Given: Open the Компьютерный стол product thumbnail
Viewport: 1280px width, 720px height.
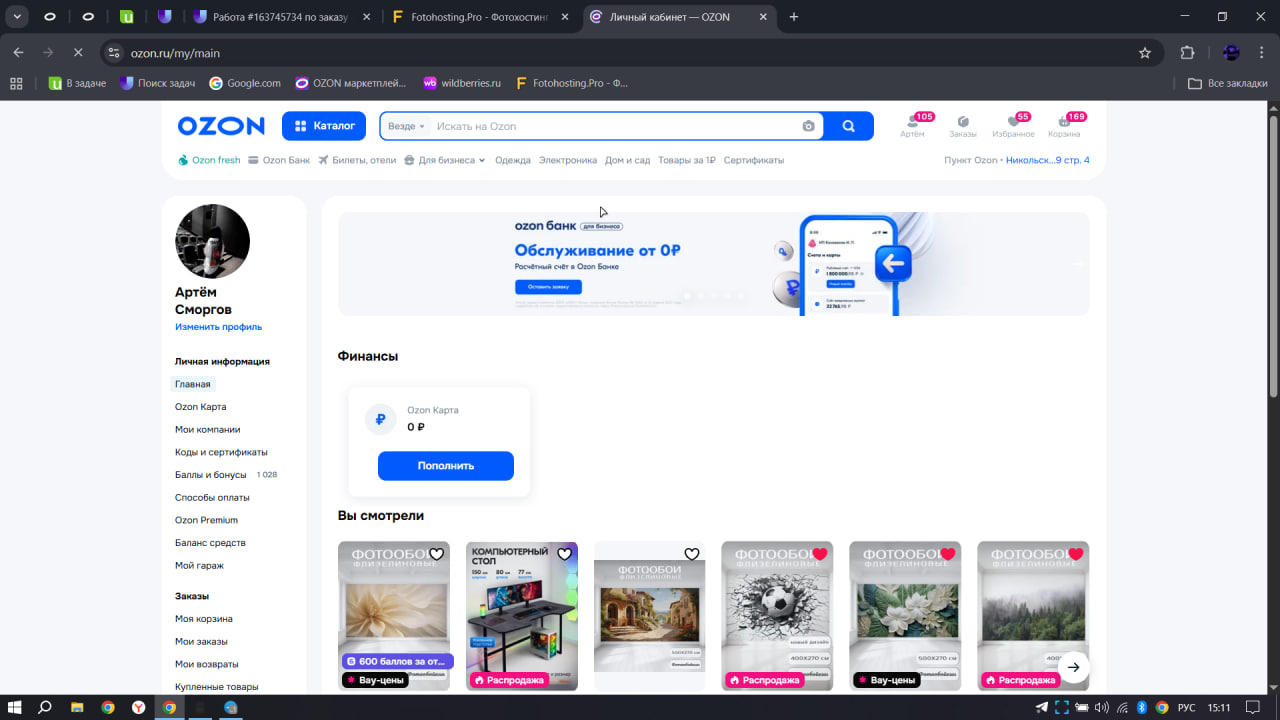Looking at the screenshot, I should pos(521,615).
